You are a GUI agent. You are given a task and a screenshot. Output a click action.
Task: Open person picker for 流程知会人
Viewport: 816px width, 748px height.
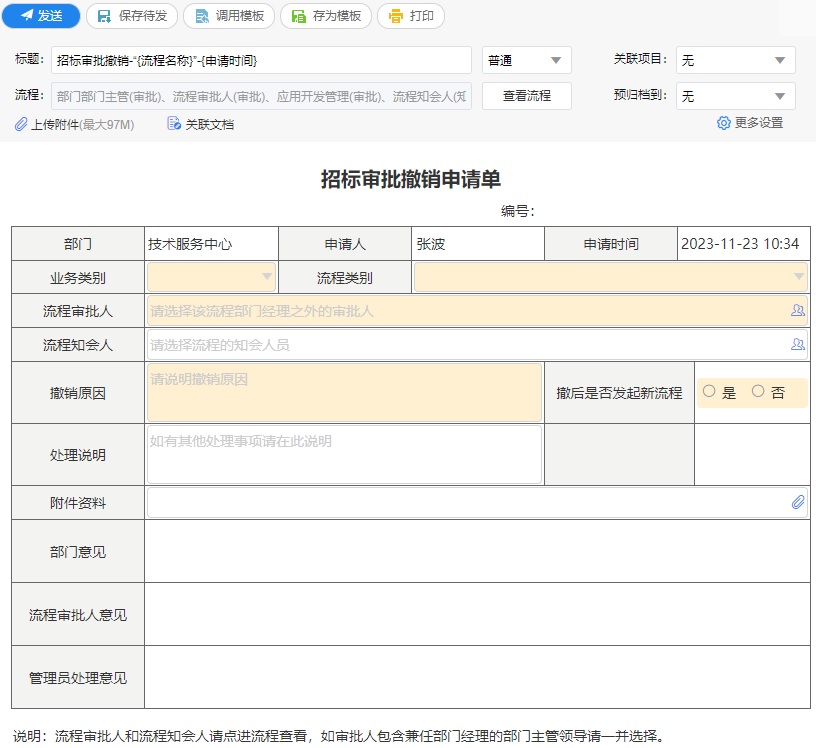(x=797, y=344)
